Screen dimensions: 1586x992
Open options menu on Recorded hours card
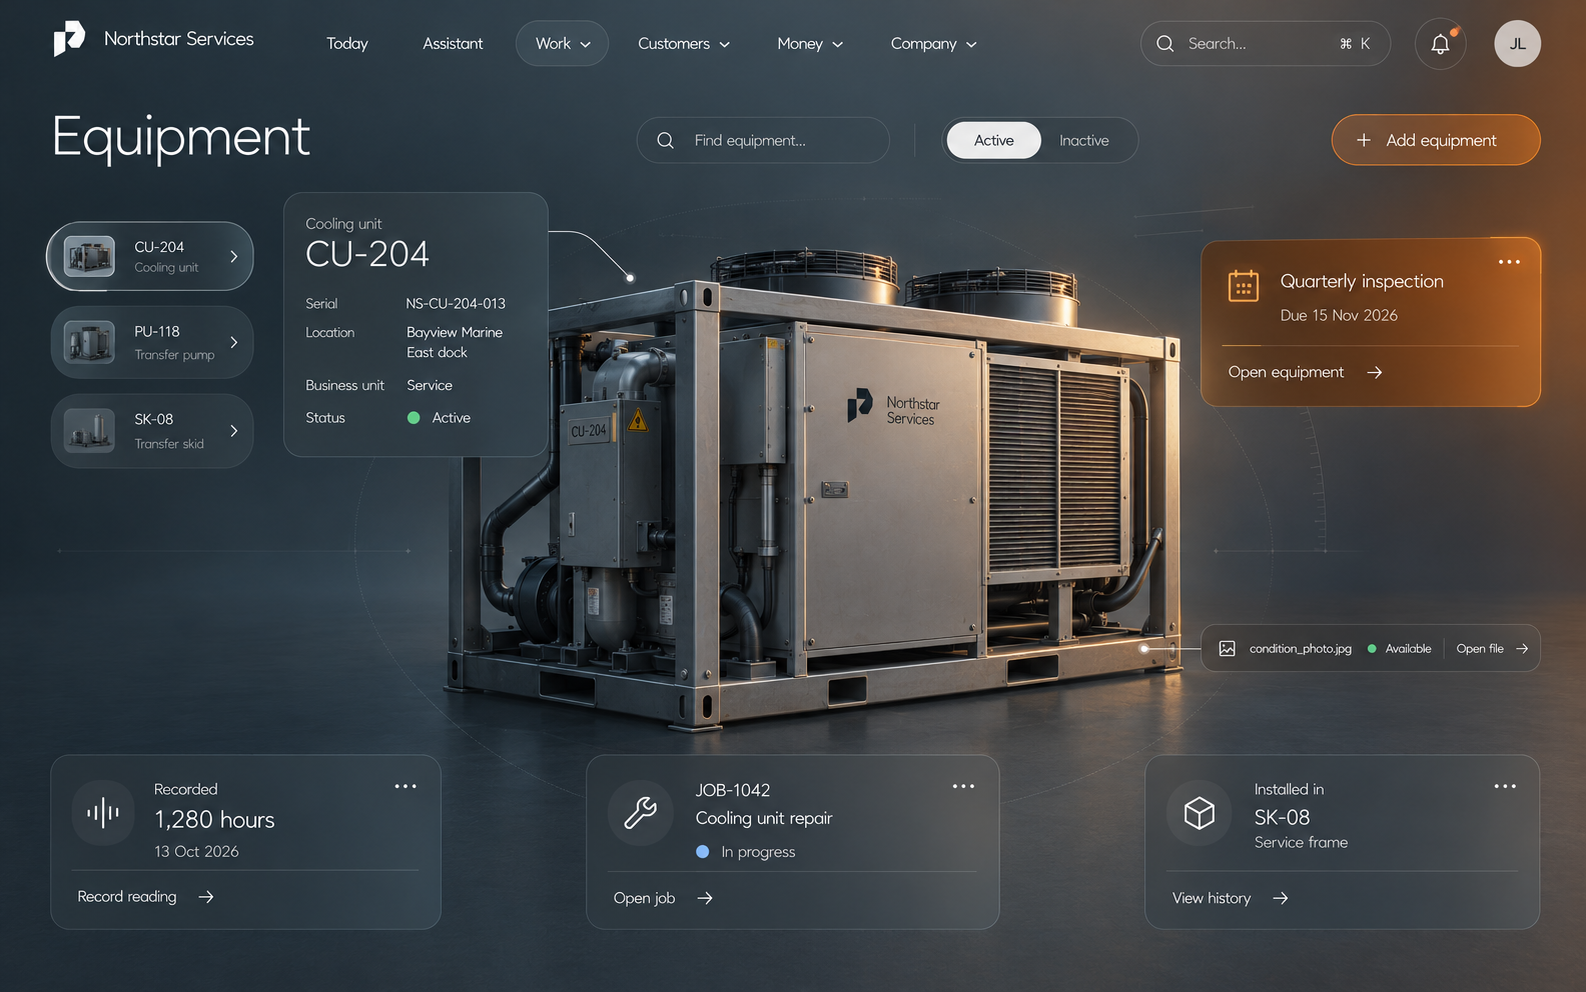point(405,786)
